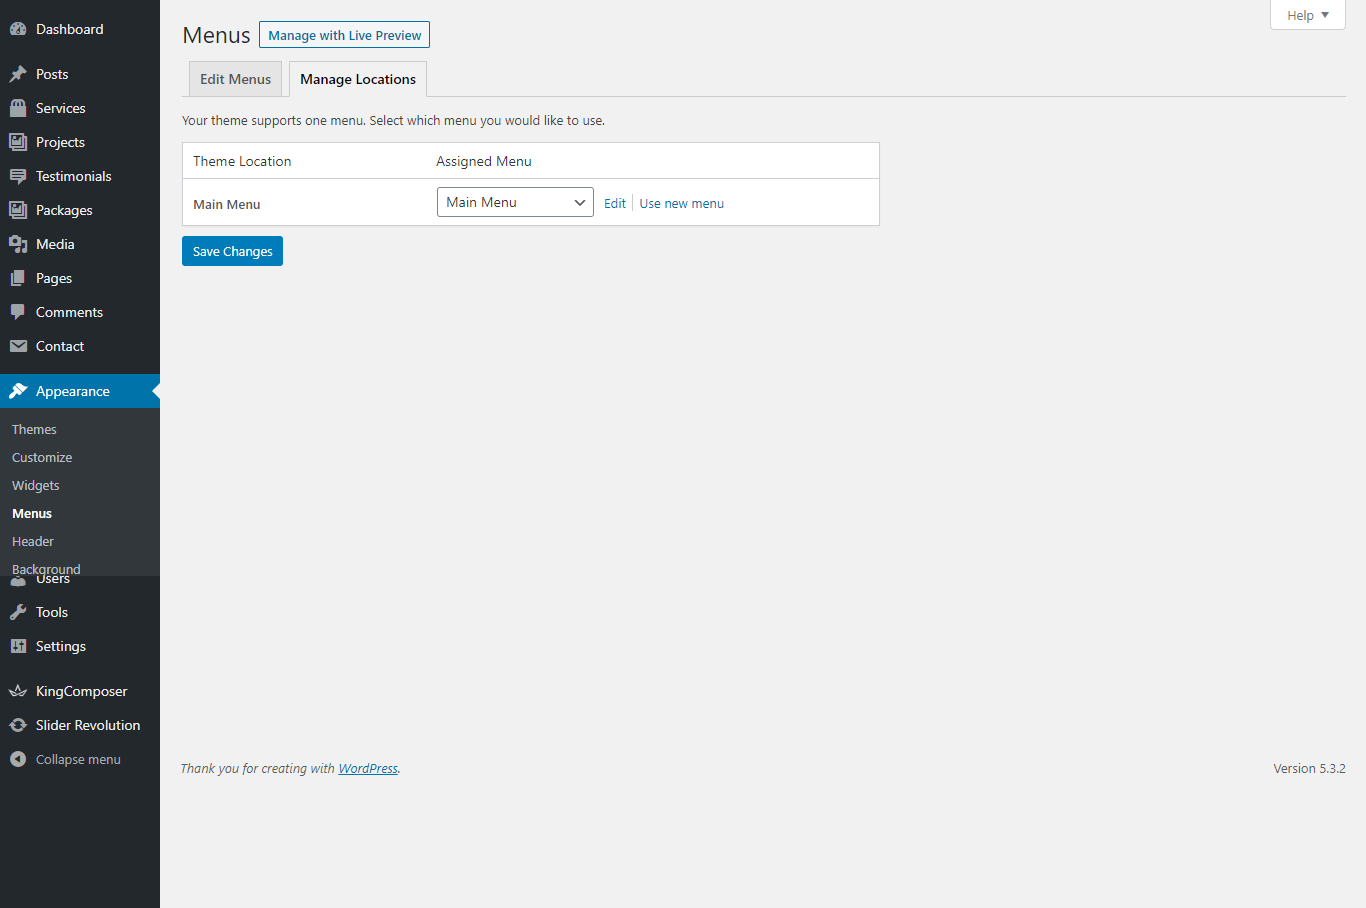Open Themes in the Appearance submenu
This screenshot has height=908, width=1366.
pyautogui.click(x=34, y=429)
